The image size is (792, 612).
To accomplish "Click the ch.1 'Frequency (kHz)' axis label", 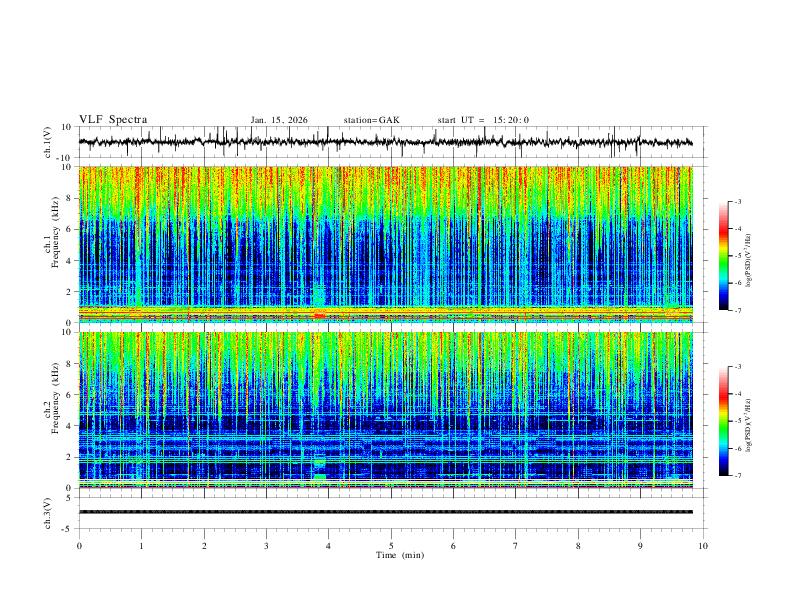I will 55,232.
